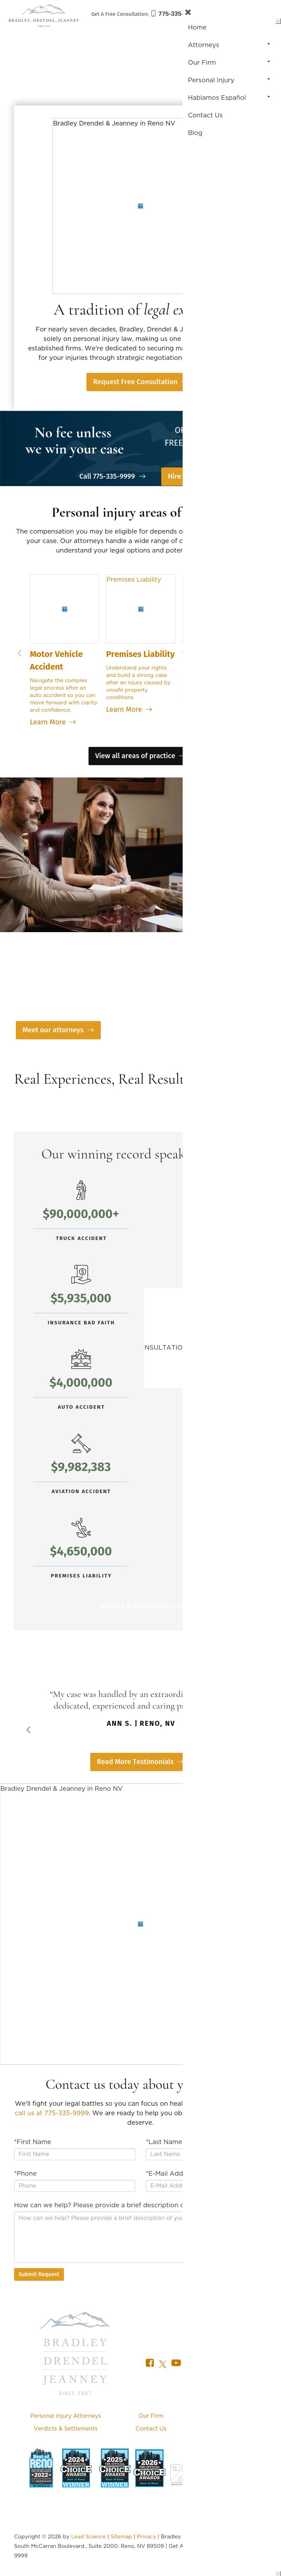Expand the Our Firm submenu arrow
Viewport: 281px width, 2576px height.
[x=268, y=62]
